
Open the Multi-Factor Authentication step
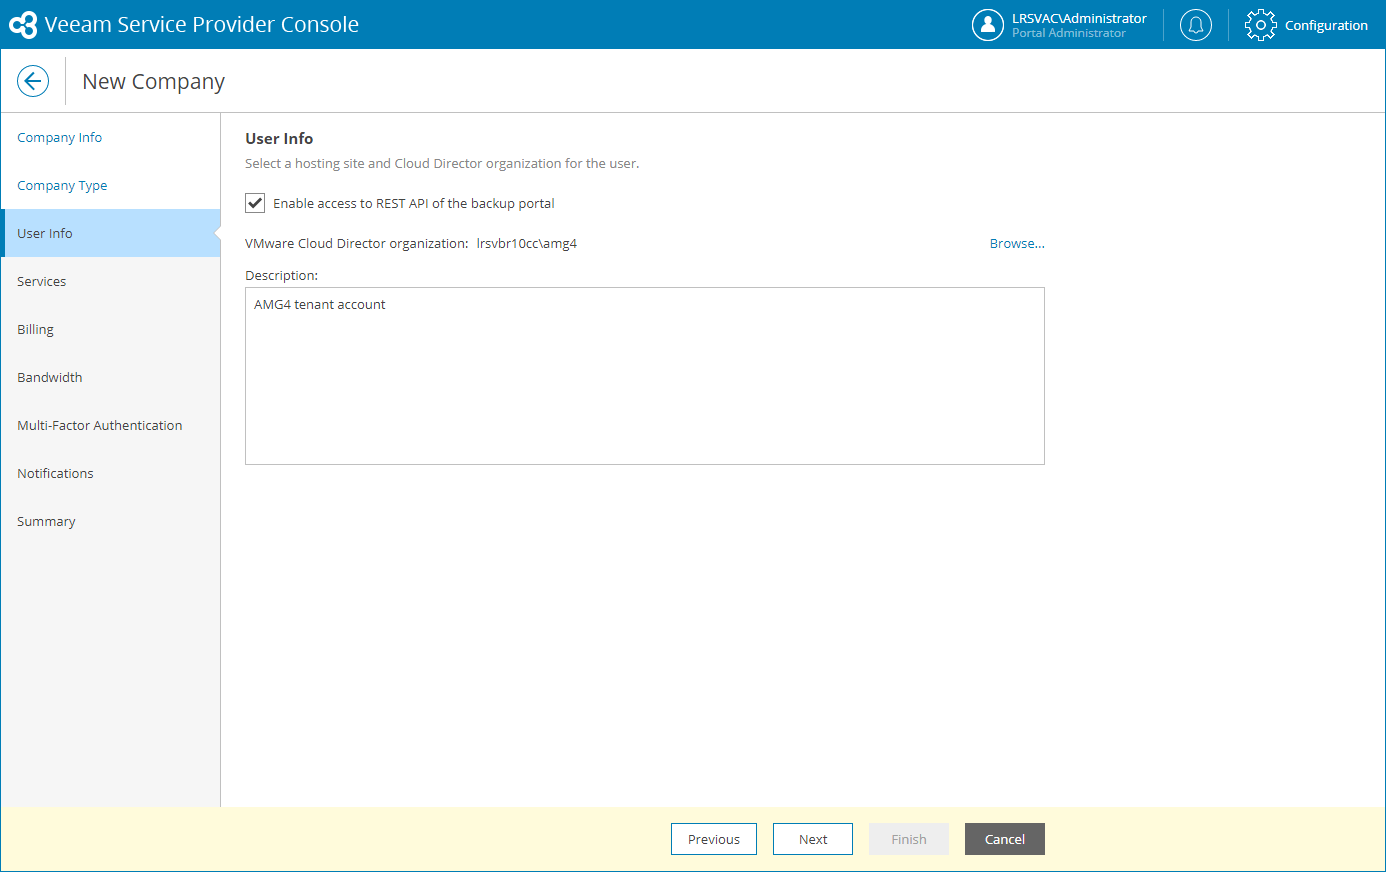(100, 425)
